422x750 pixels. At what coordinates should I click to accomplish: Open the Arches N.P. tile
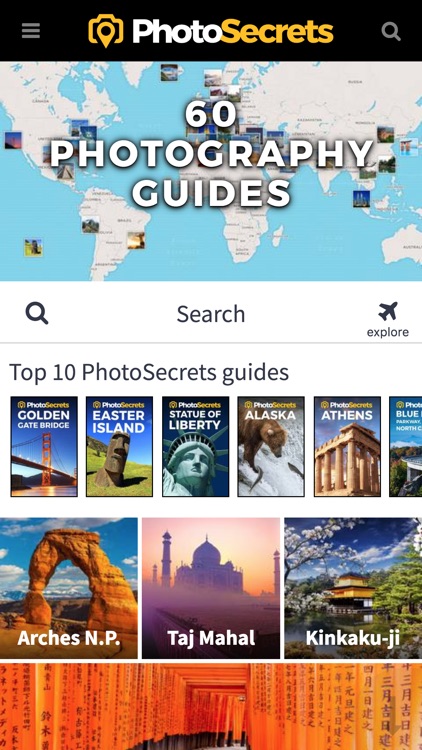pos(68,588)
